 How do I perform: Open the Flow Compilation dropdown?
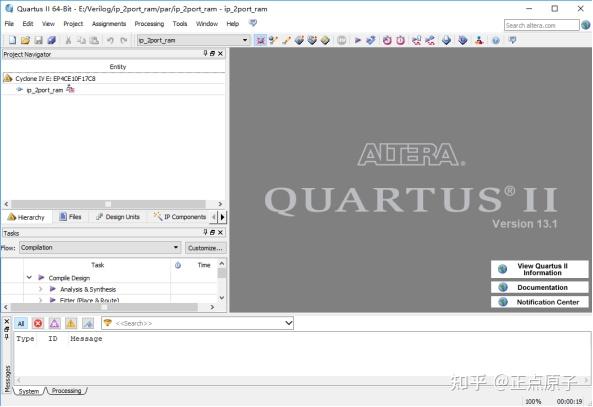click(x=100, y=248)
